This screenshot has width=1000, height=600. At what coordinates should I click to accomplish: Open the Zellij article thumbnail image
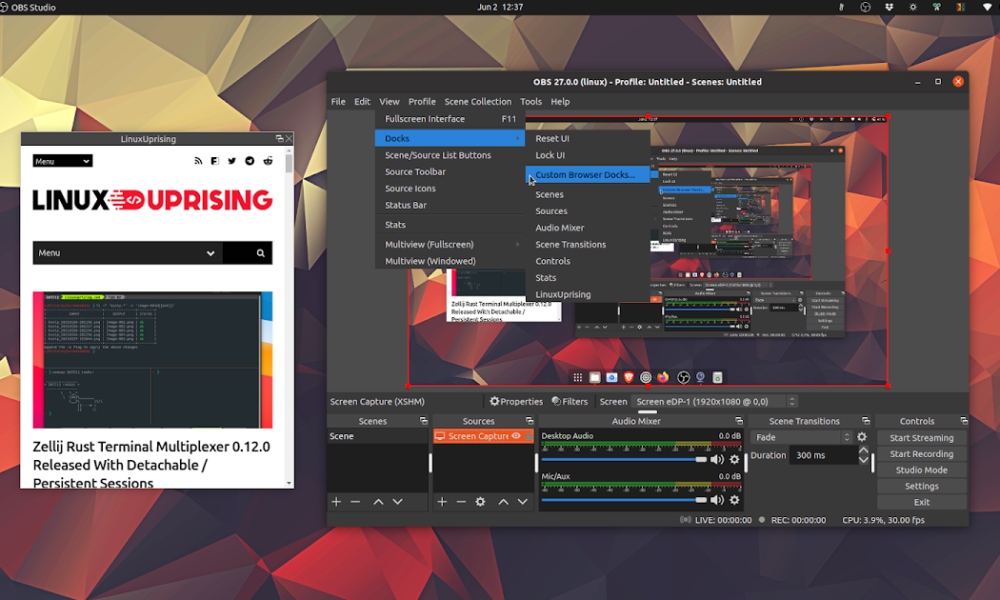(x=152, y=360)
